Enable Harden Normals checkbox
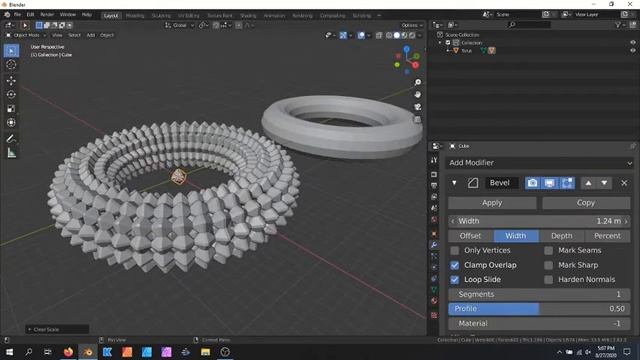640x360 pixels. (x=549, y=280)
